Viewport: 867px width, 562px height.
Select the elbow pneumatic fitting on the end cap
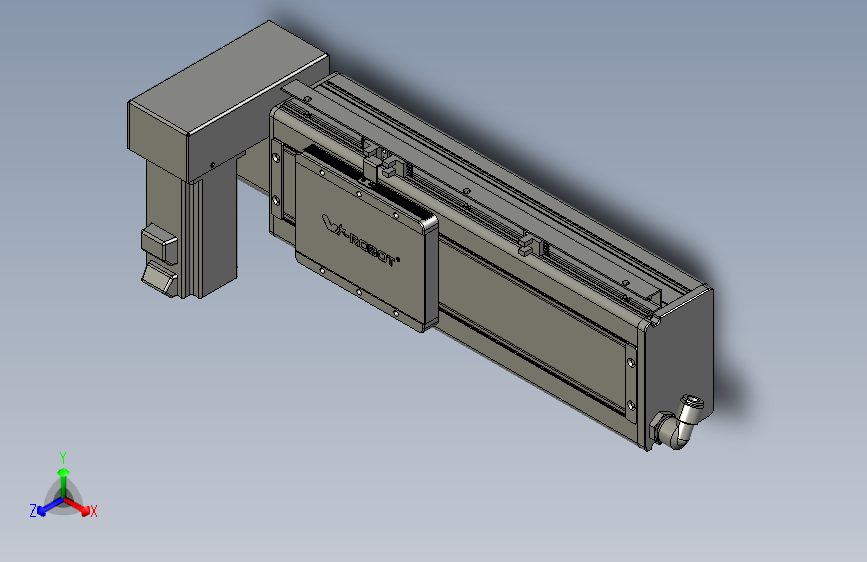coord(676,424)
